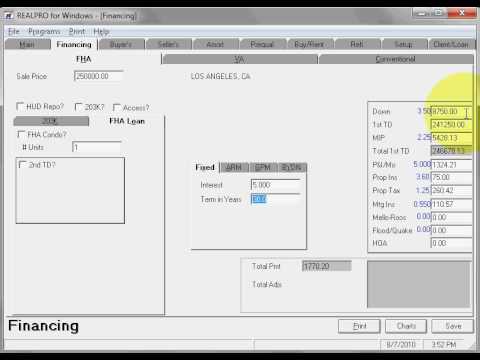Open the Programs menu
The width and height of the screenshot is (480, 360).
coord(44,32)
